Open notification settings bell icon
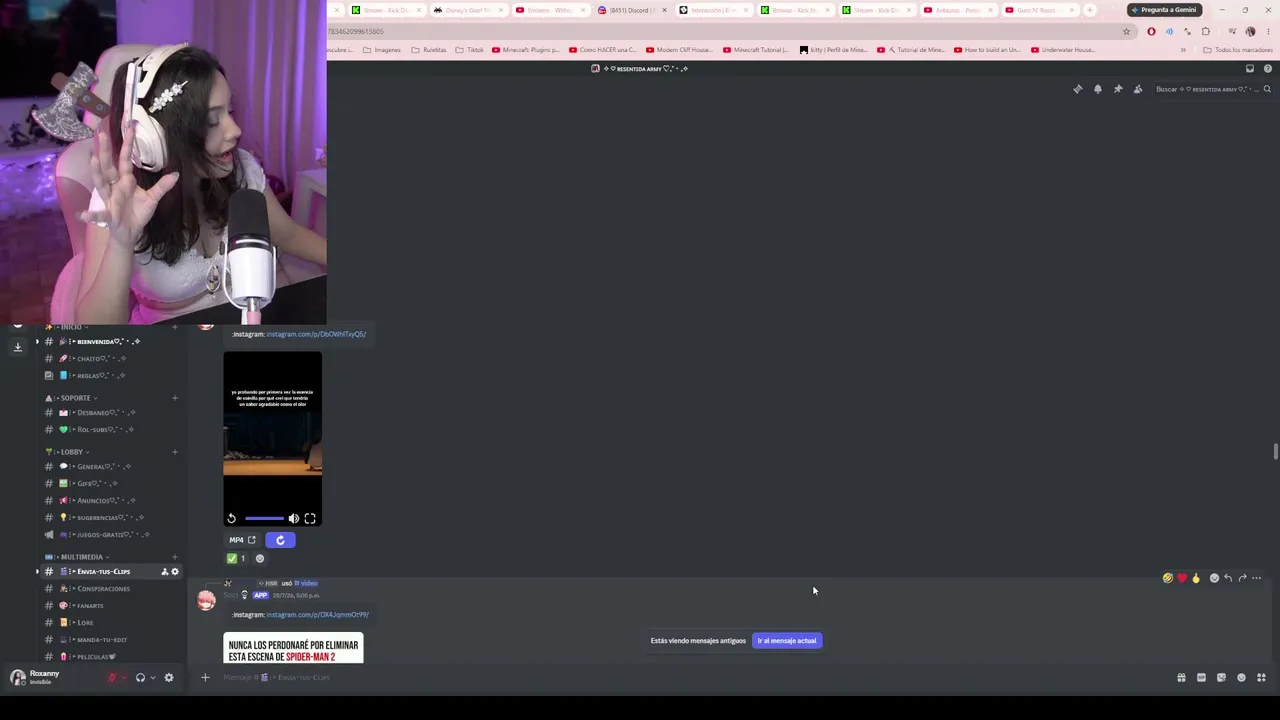The height and width of the screenshot is (720, 1280). (1097, 89)
